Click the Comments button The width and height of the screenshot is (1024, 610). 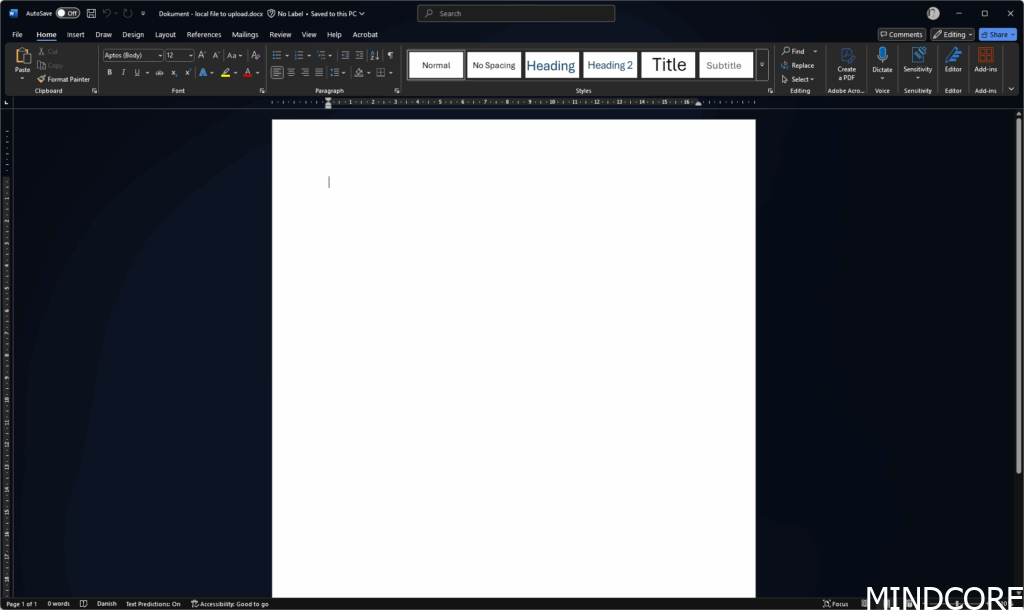901,34
